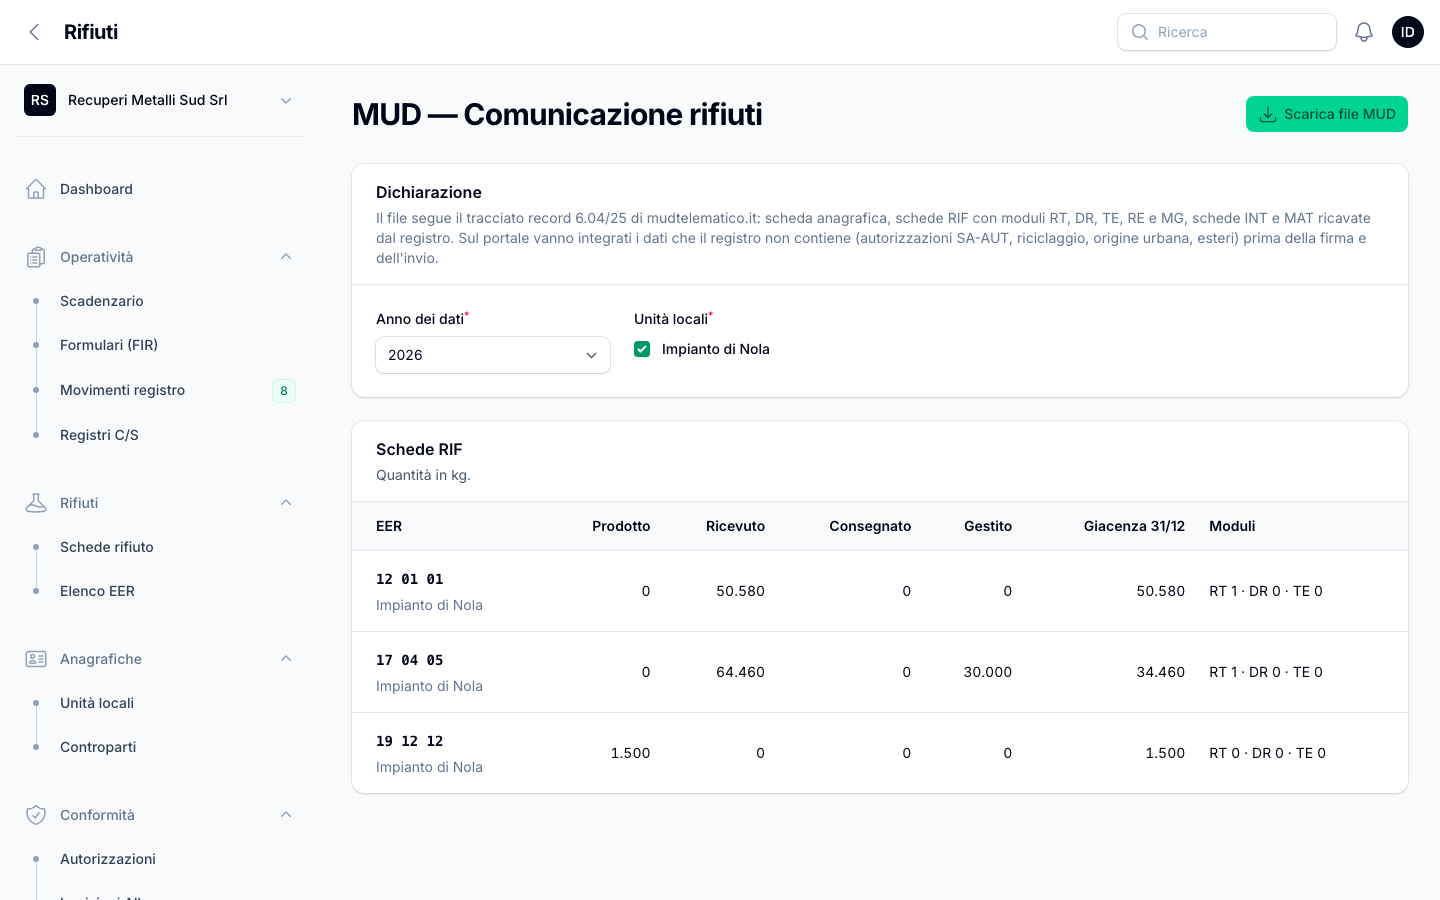Go back using the arrow beside Rifiuti
Viewport: 1440px width, 900px height.
(x=35, y=32)
